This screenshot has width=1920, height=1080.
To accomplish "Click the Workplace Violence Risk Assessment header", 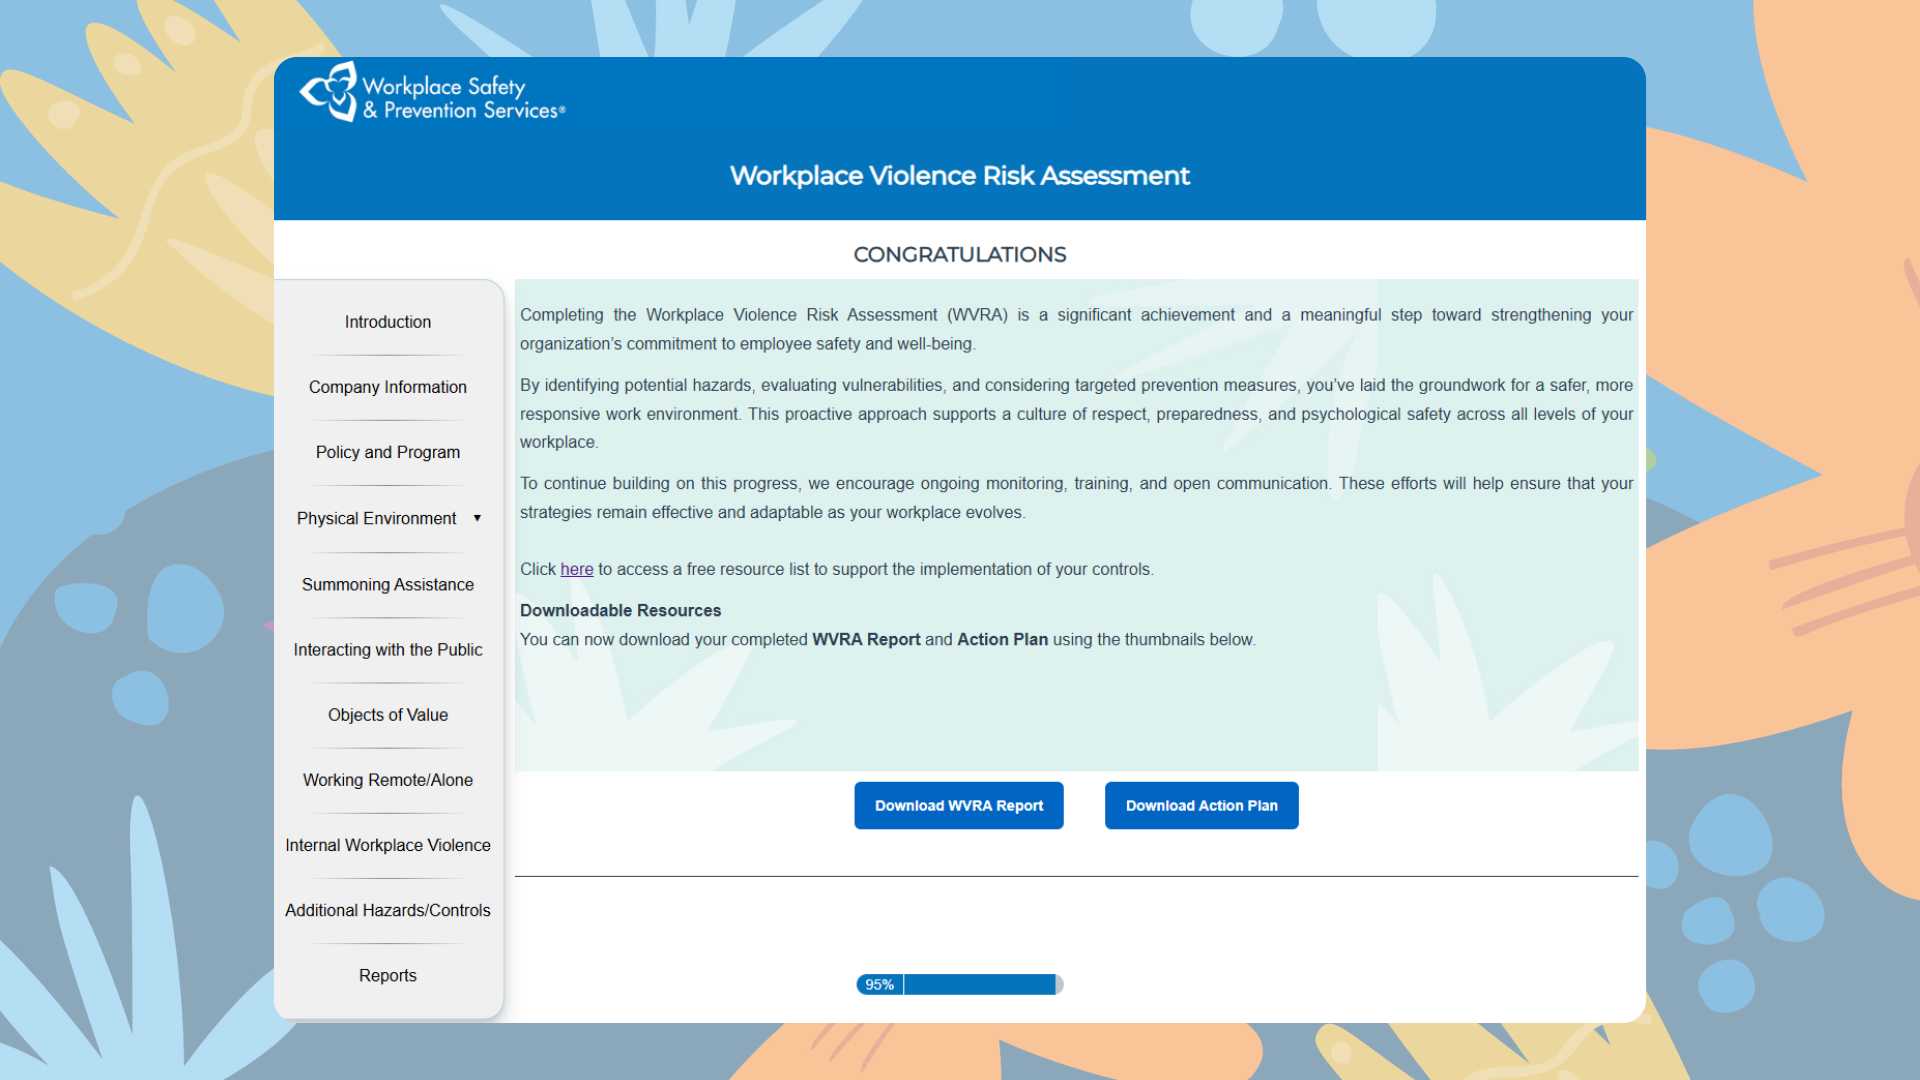I will coord(959,175).
